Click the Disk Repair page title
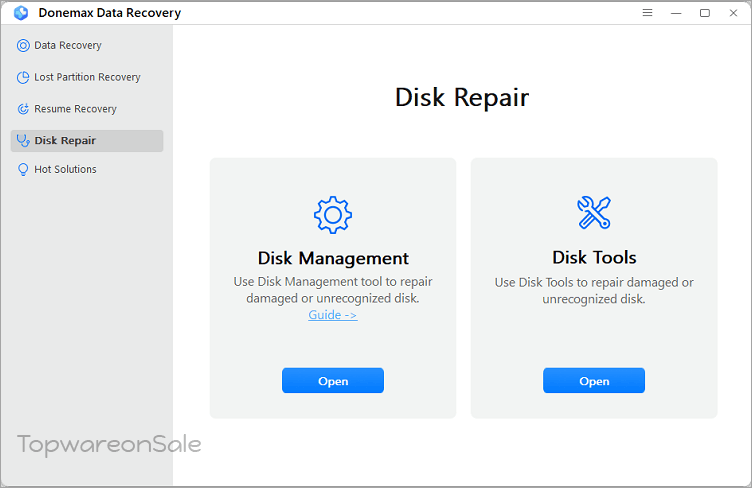Viewport: 752px width, 488px height. 462,97
